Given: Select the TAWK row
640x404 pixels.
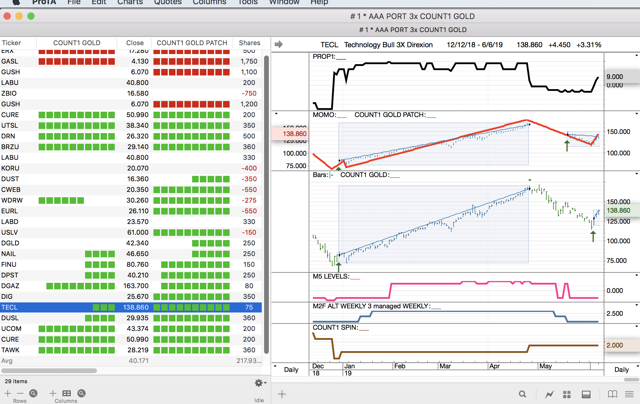Looking at the screenshot, I should (131, 350).
